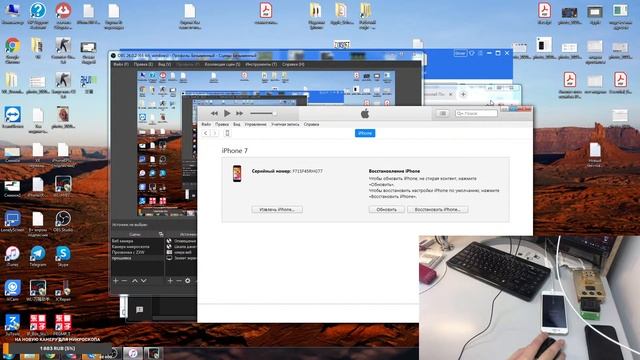The width and height of the screenshot is (640, 360).
Task: Select the blue iPhone tab
Action: pyautogui.click(x=365, y=133)
